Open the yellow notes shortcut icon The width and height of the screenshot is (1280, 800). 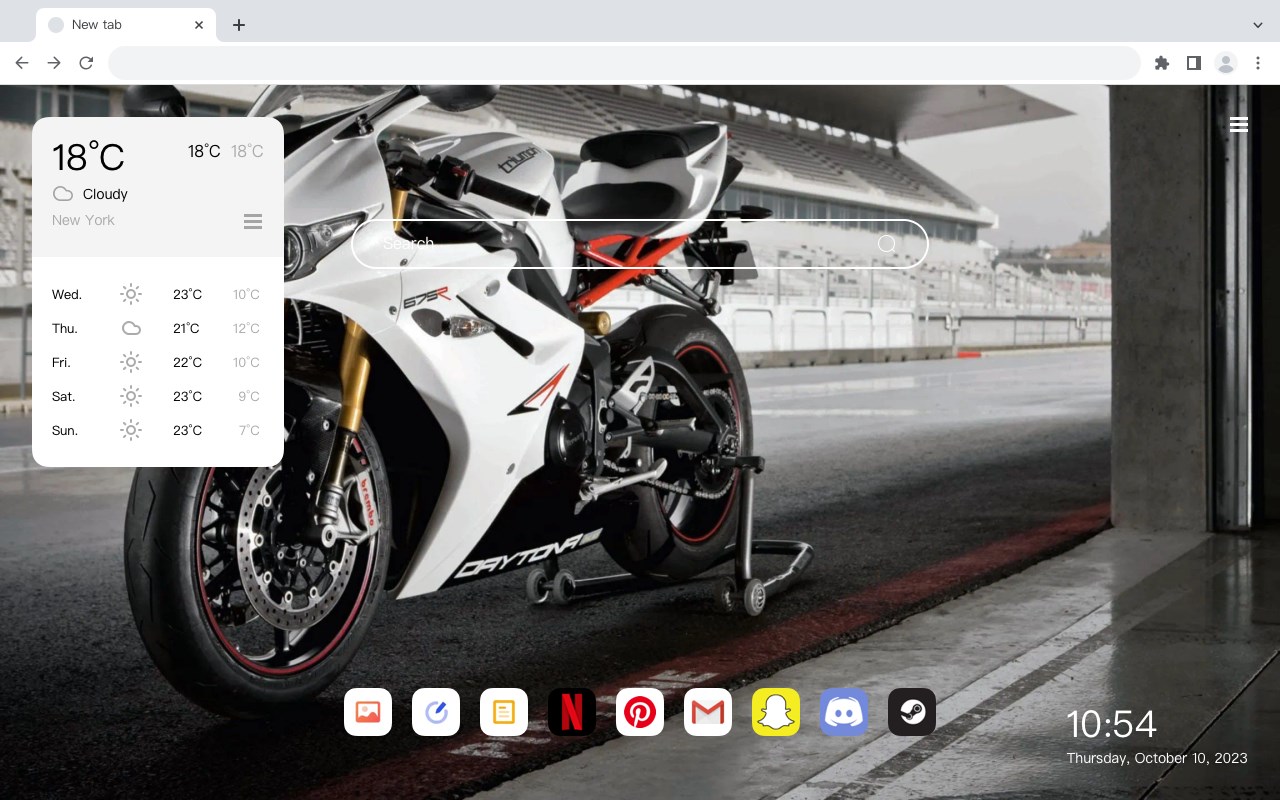504,712
